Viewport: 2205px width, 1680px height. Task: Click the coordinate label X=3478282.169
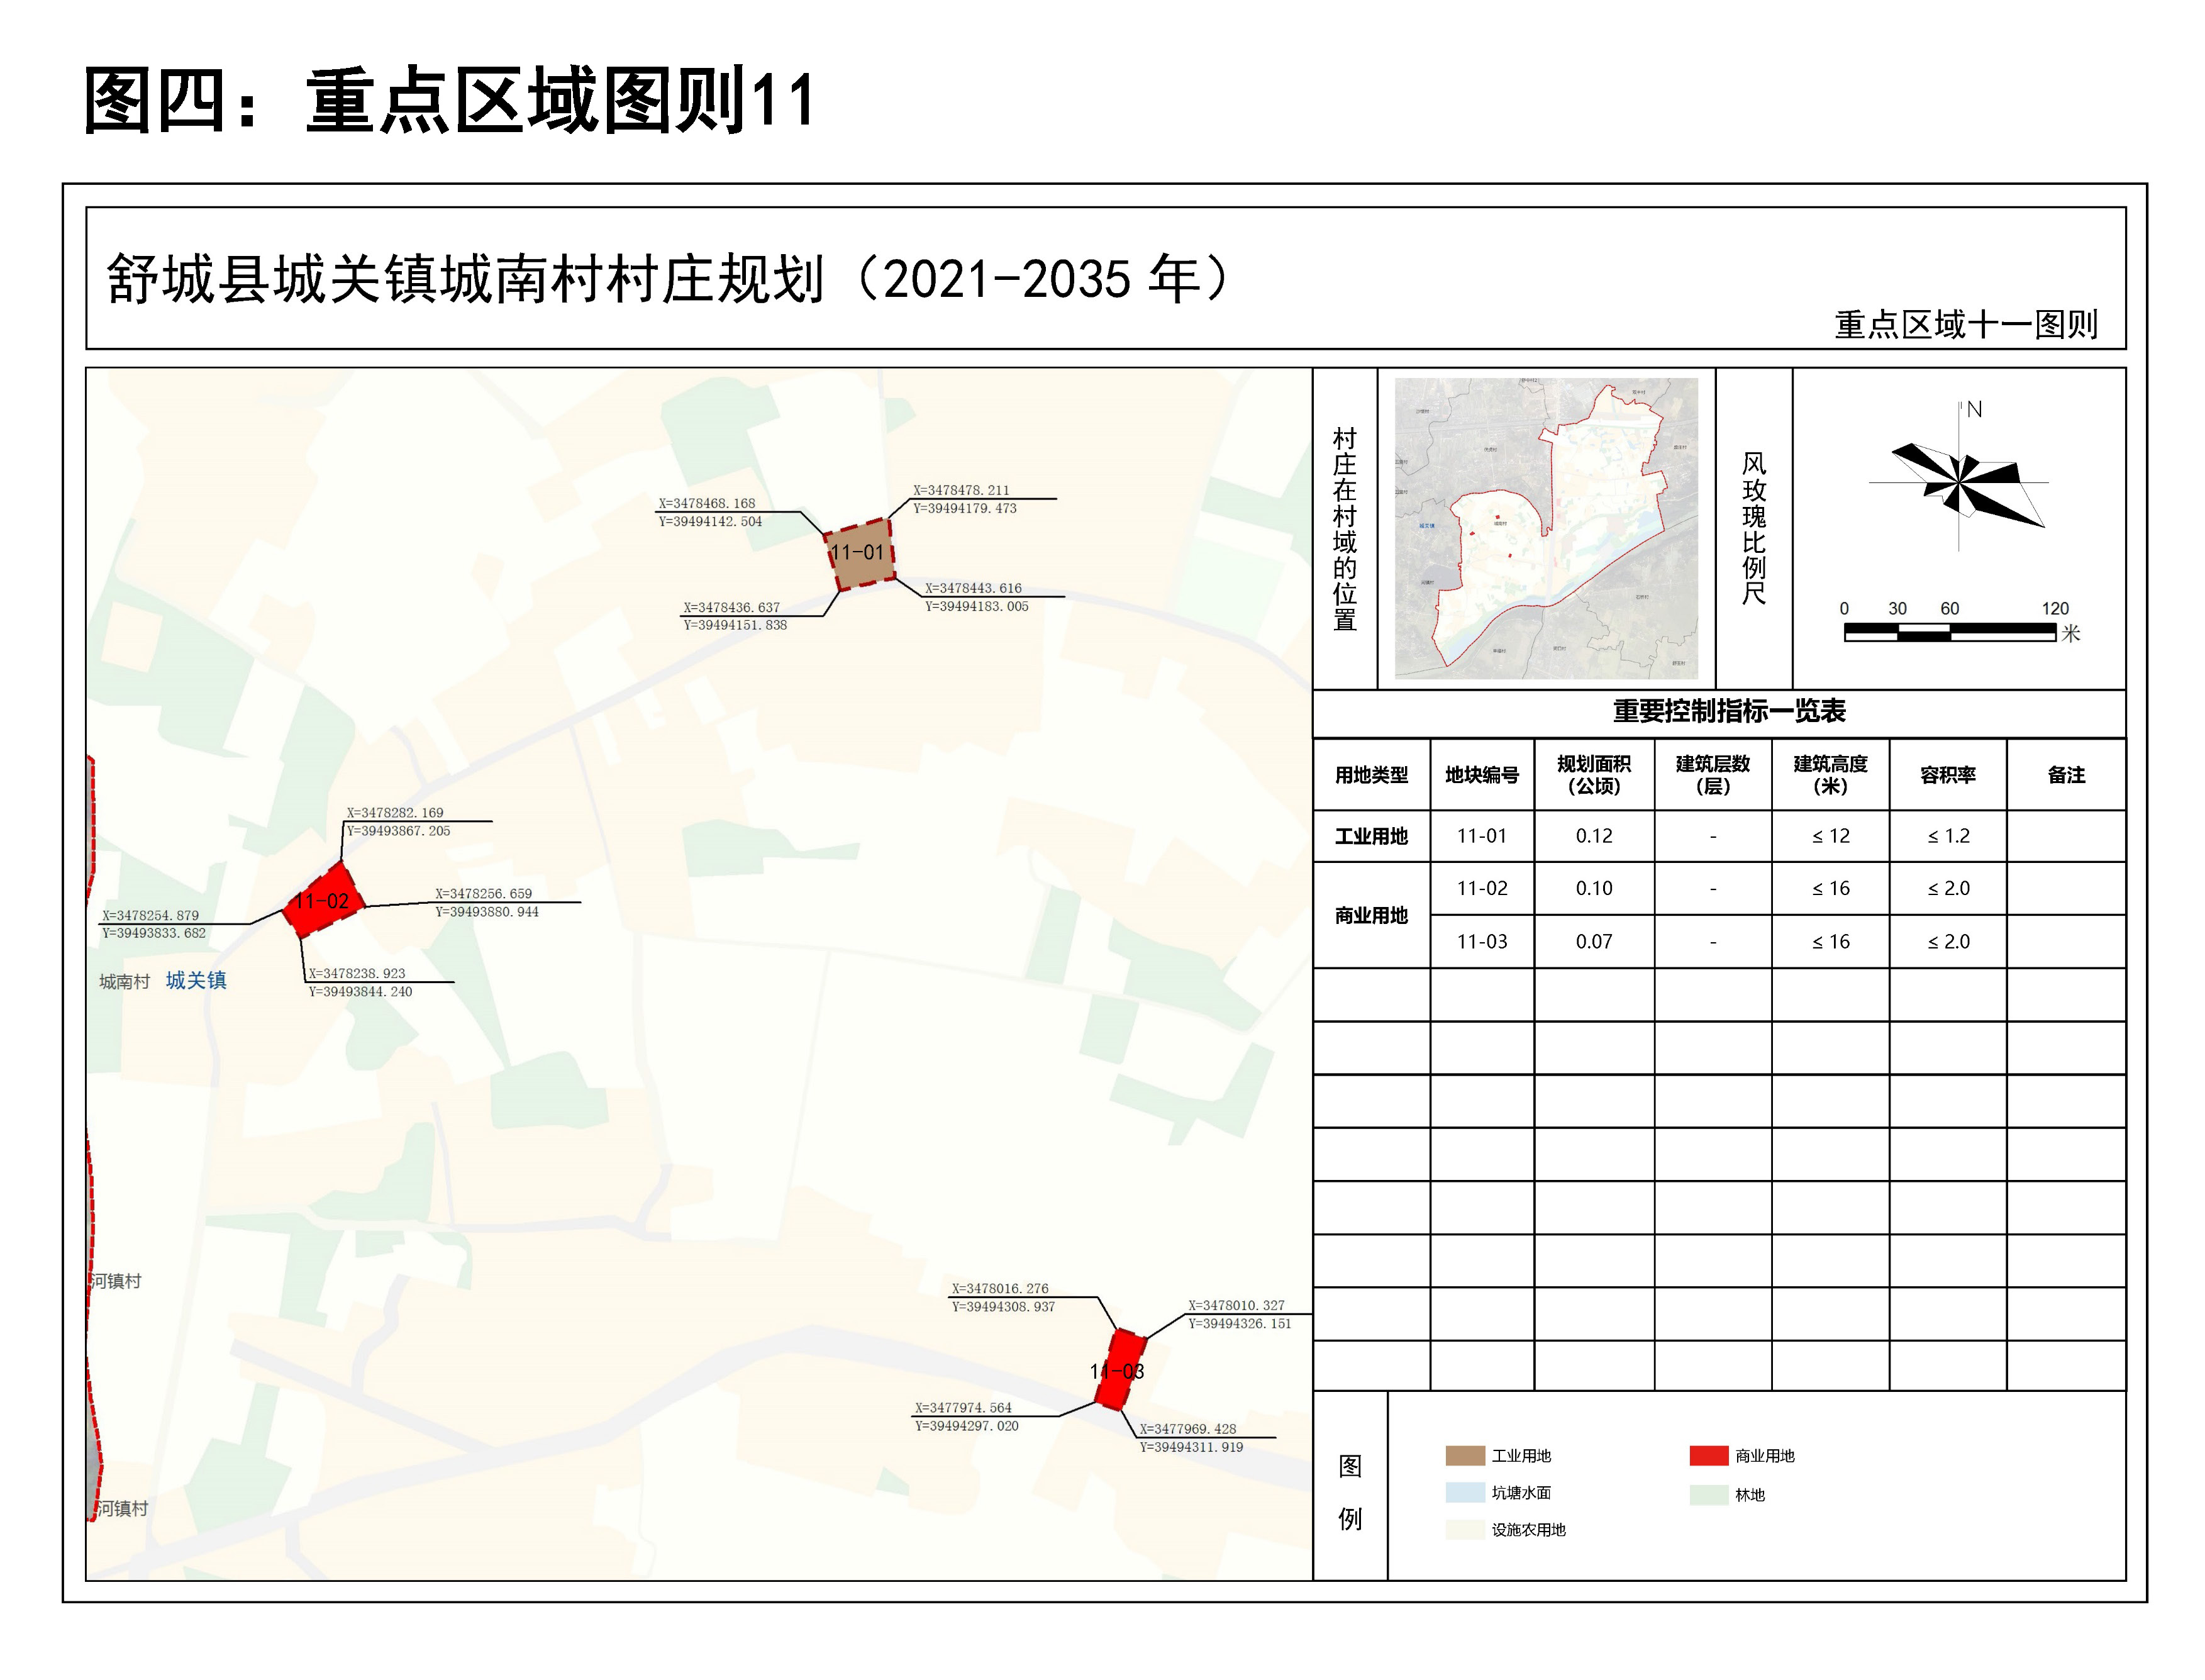[x=395, y=813]
